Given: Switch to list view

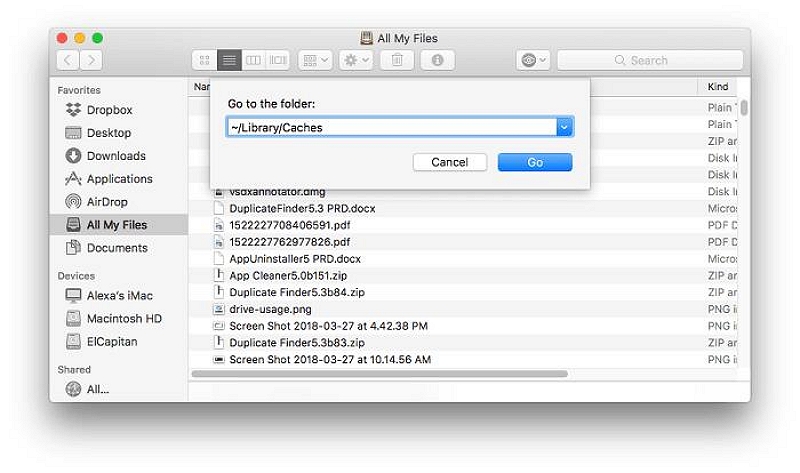Looking at the screenshot, I should click(229, 60).
